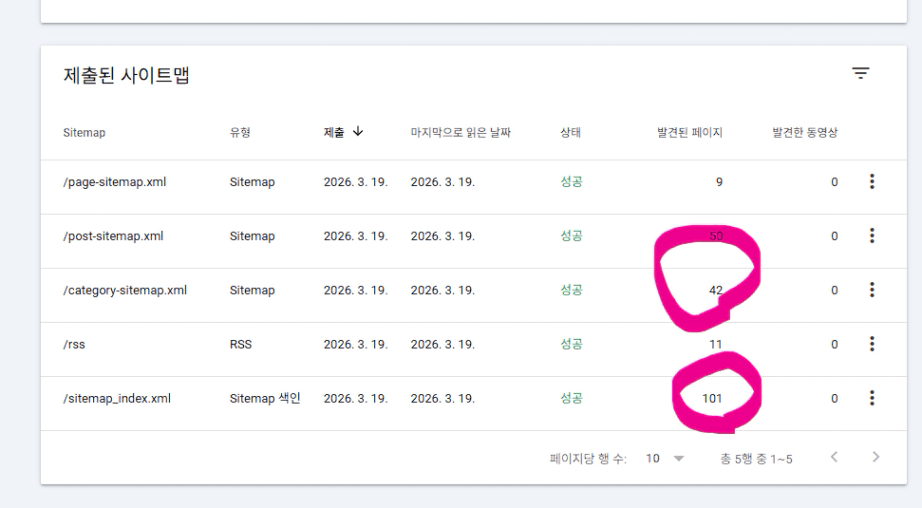Toggle sort arrow on 제출 column
Image resolution: width=922 pixels, height=508 pixels.
click(x=358, y=132)
